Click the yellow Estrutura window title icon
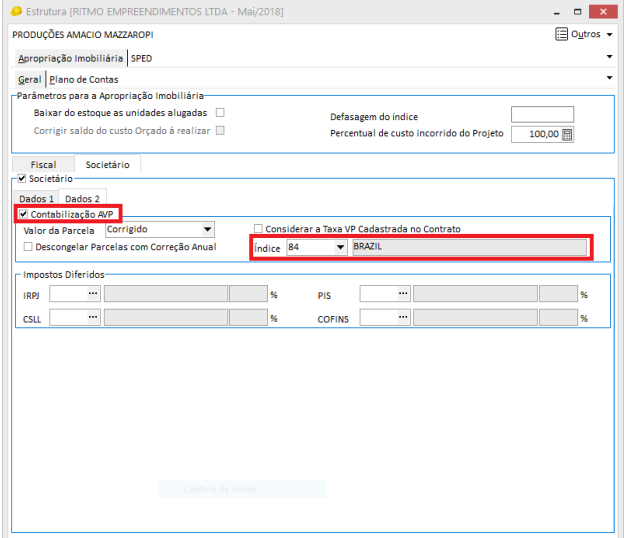The height and width of the screenshot is (538, 624). [x=16, y=11]
